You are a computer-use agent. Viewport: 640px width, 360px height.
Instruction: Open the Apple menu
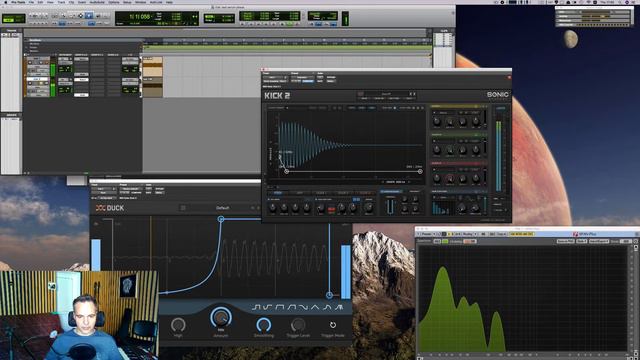click(x=5, y=2)
